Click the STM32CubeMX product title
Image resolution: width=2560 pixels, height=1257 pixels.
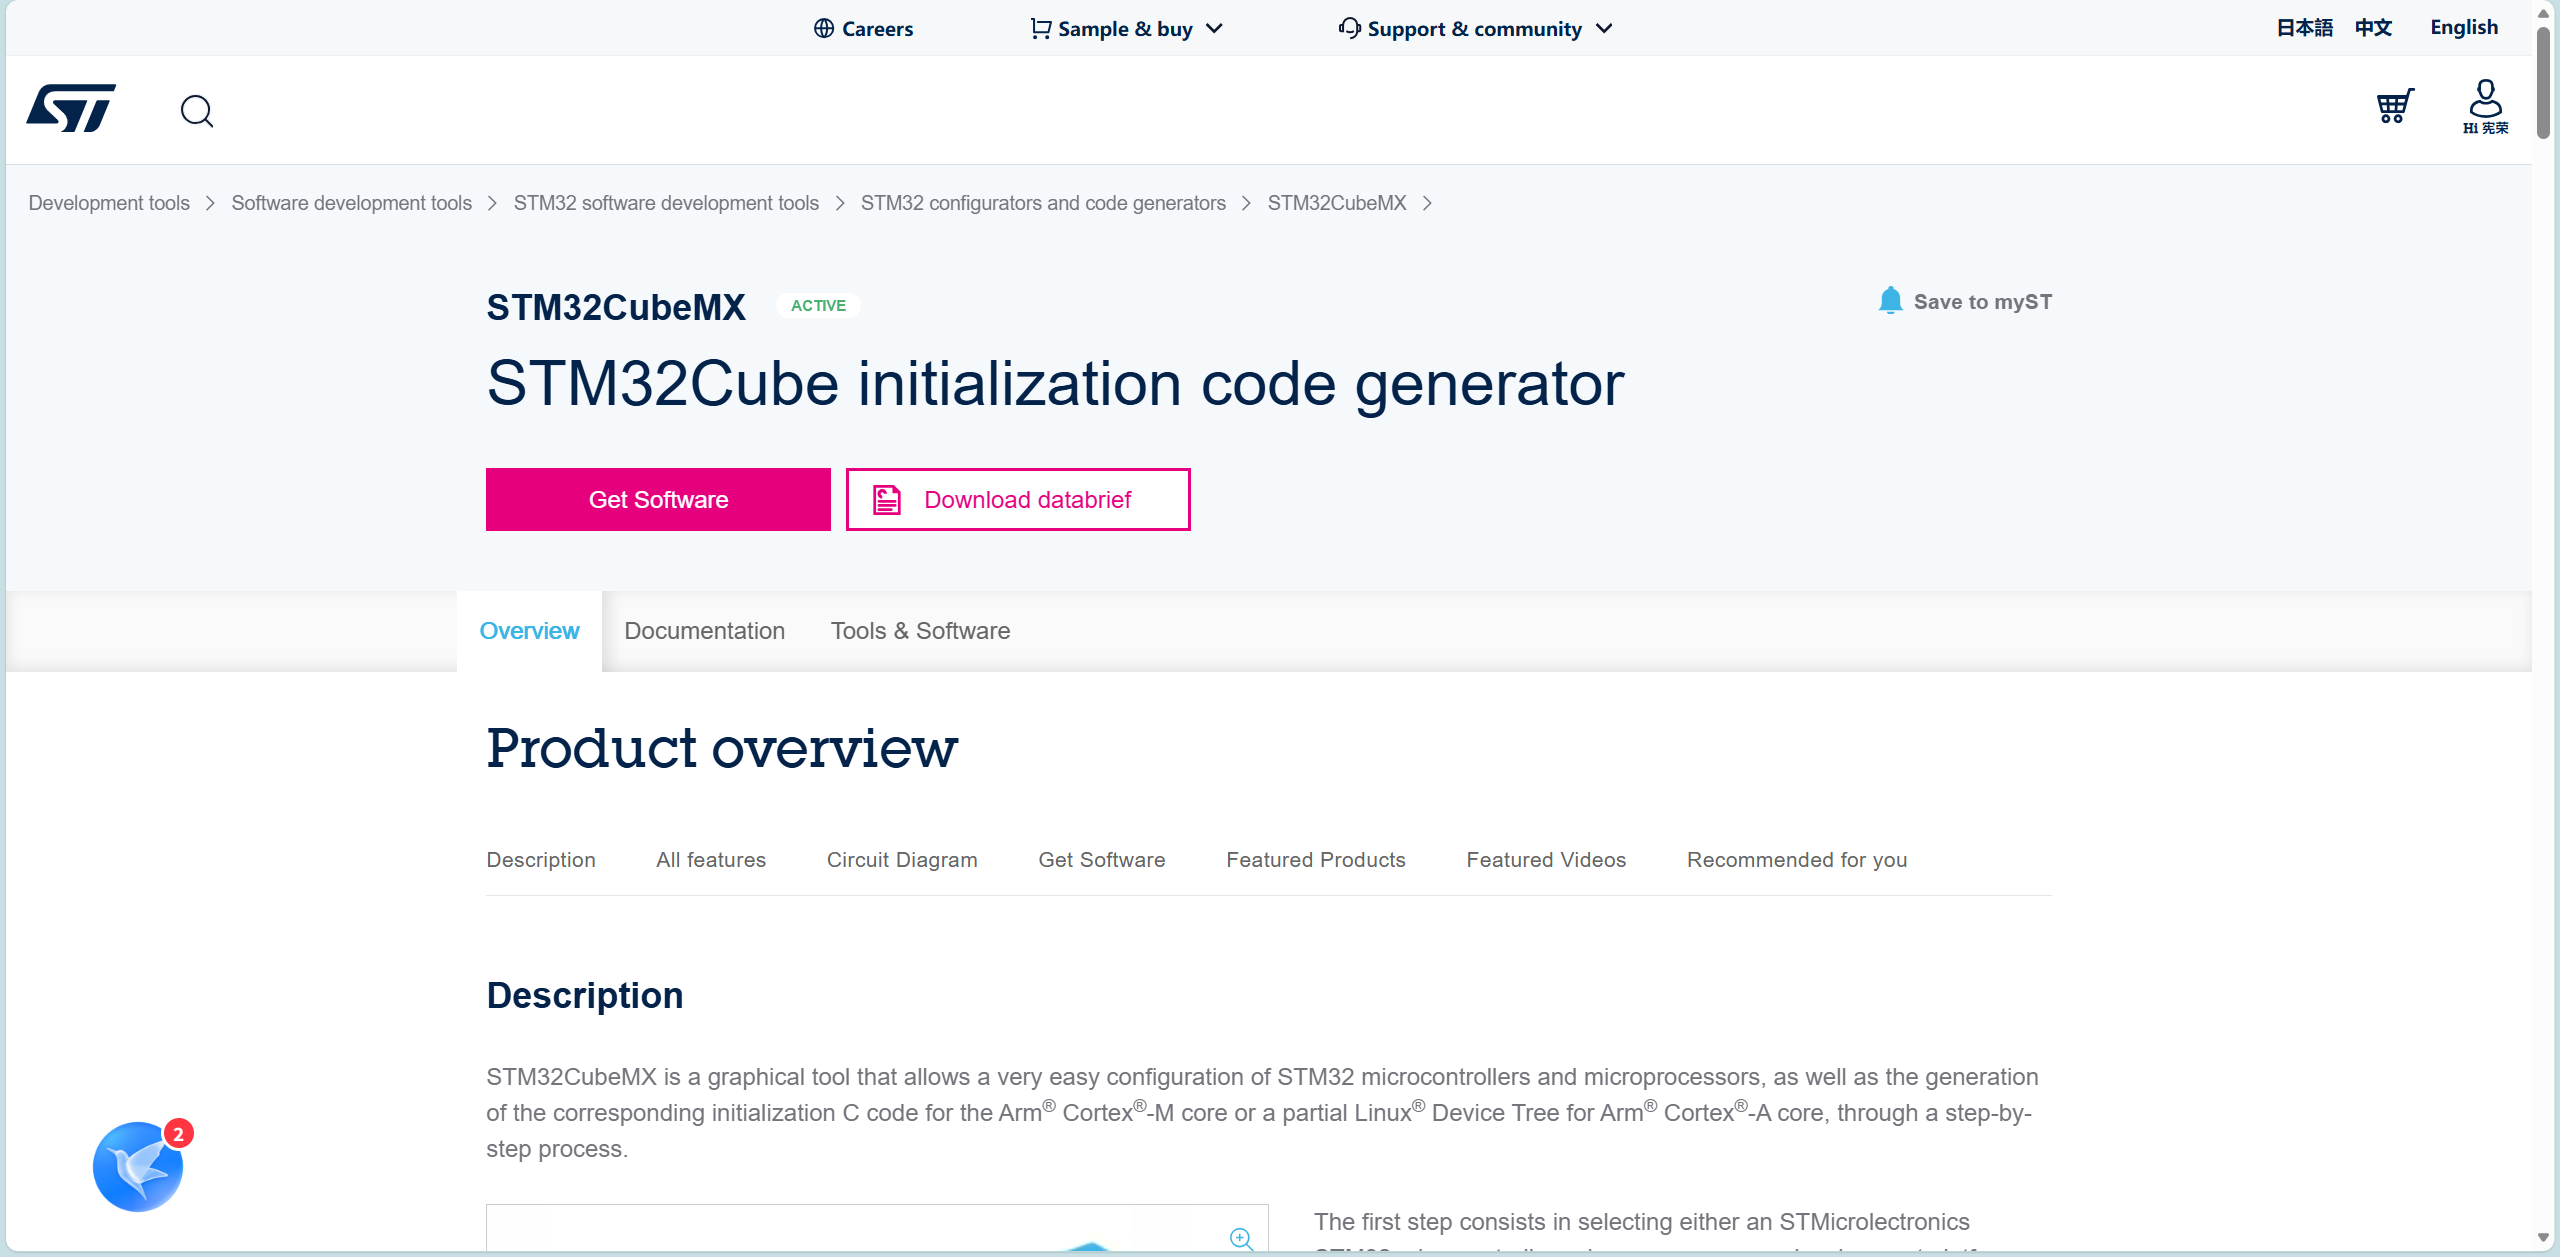616,307
